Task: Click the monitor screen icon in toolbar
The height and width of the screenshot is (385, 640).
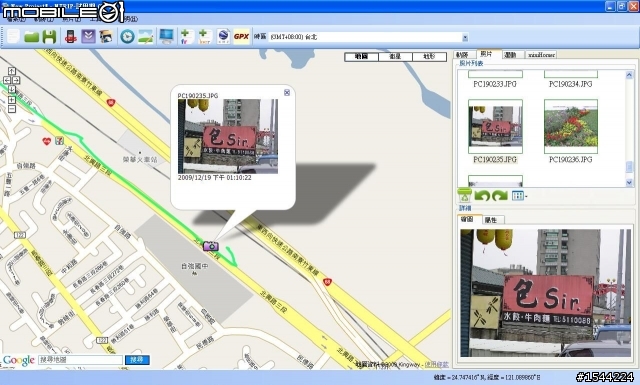Action: [167, 37]
